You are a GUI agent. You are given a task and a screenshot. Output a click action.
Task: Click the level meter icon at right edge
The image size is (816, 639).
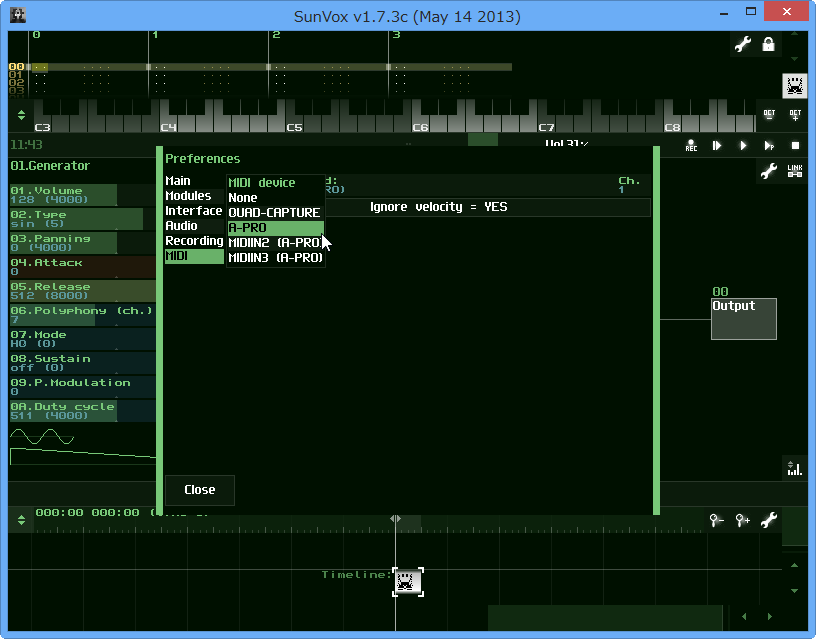click(794, 468)
